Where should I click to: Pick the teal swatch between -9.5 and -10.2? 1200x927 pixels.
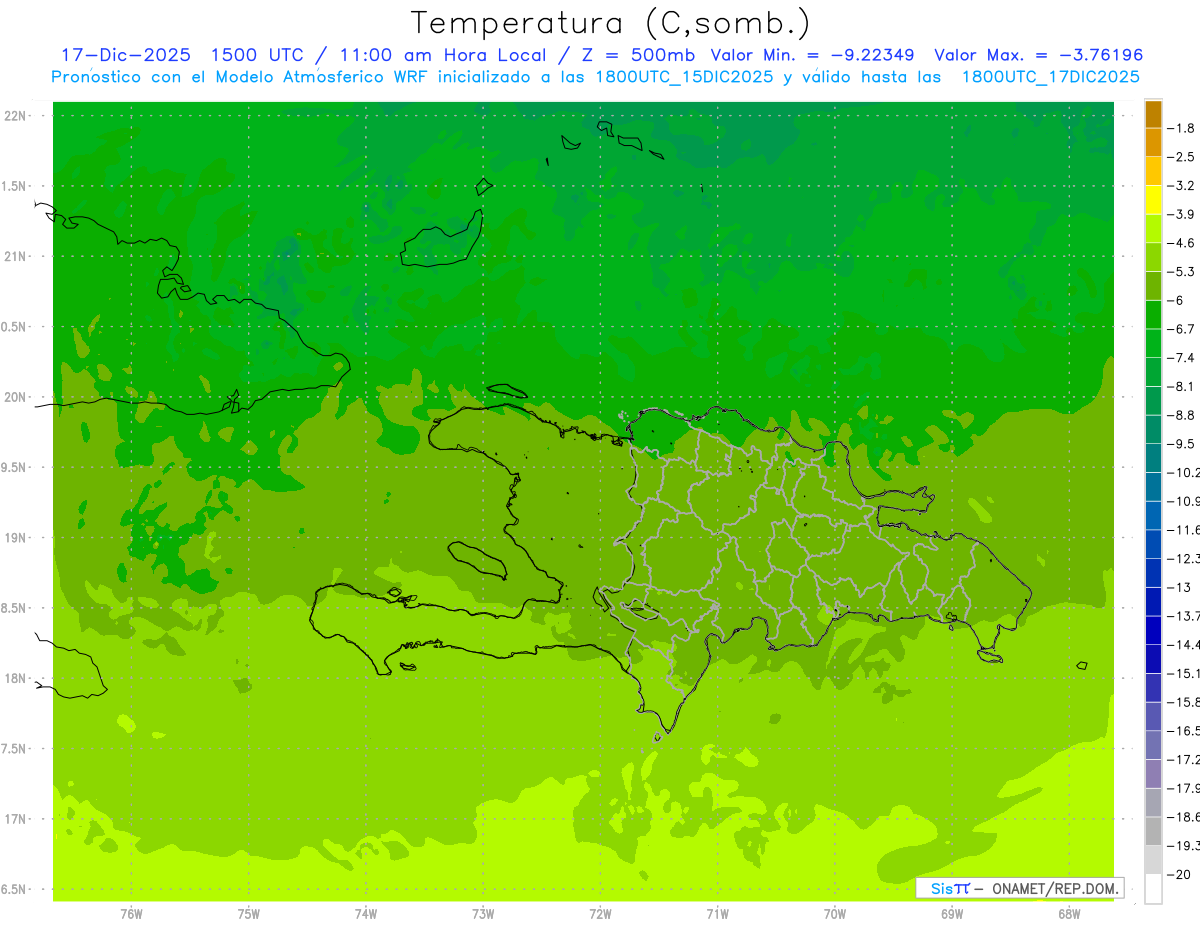(1153, 458)
